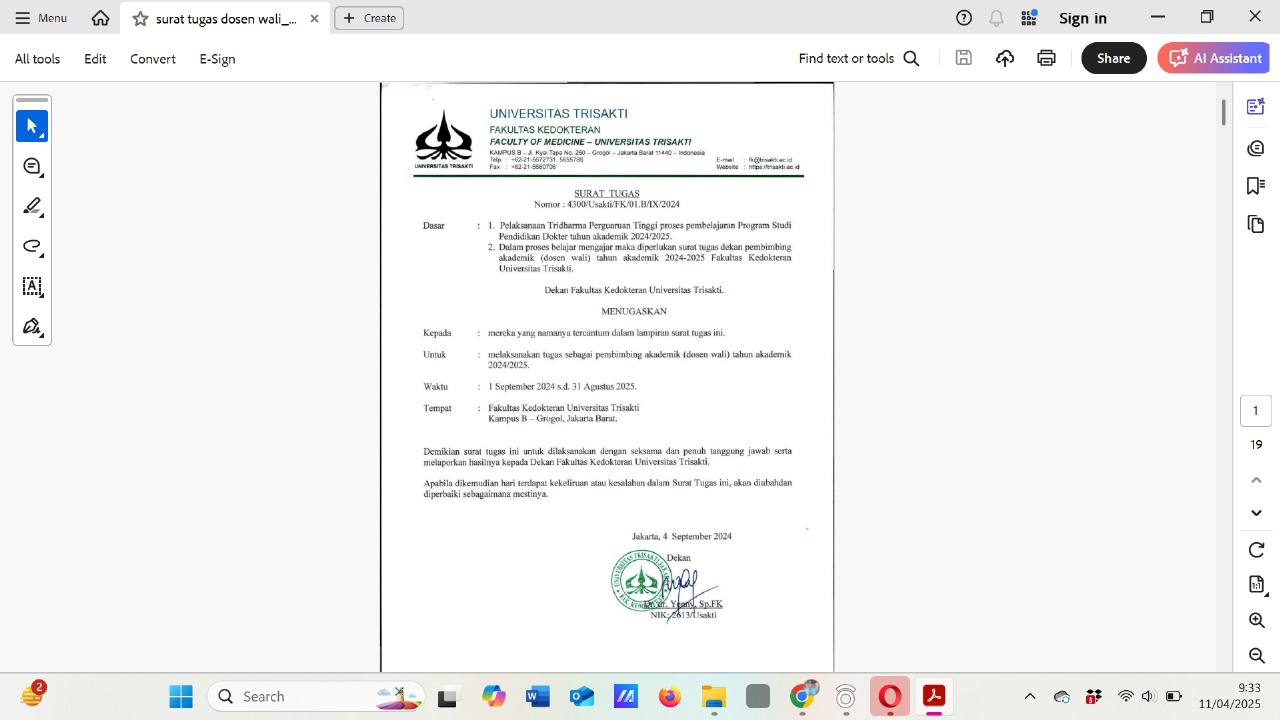This screenshot has width=1280, height=720.
Task: Go to next page with down chevron
Action: tap(1257, 513)
